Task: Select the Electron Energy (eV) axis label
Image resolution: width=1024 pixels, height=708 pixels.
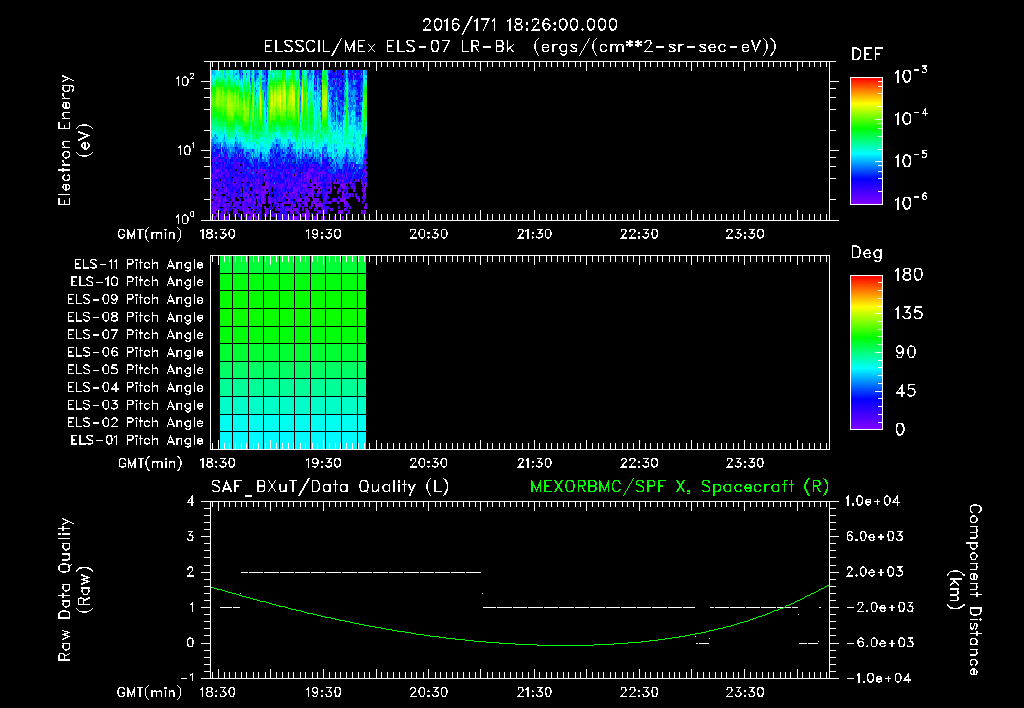Action: (74, 140)
